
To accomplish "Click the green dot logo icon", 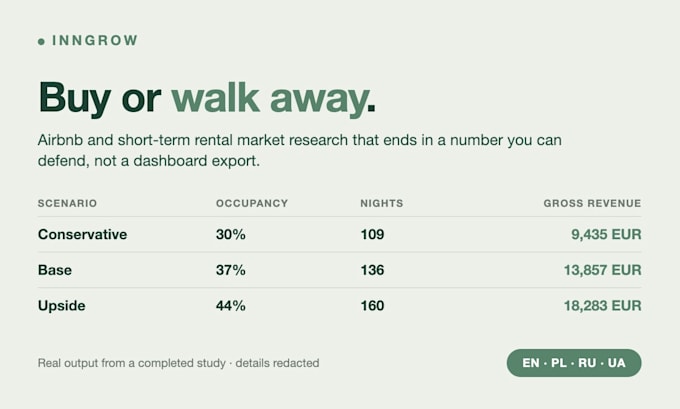I will 41,42.
